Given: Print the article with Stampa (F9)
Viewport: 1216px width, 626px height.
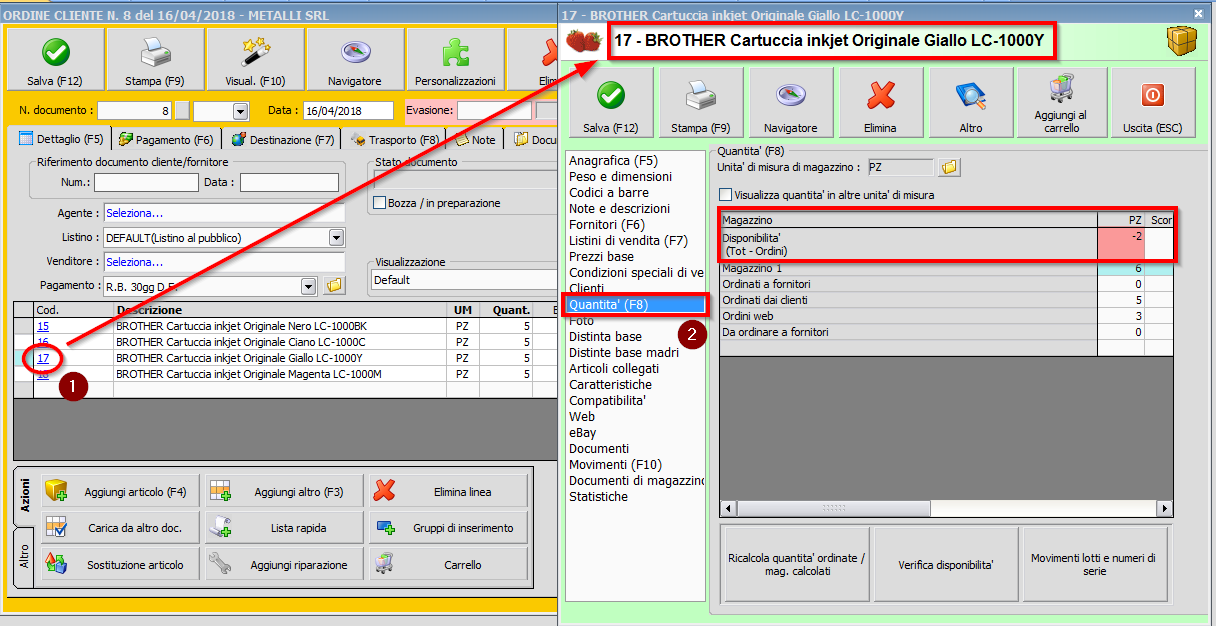Looking at the screenshot, I should pyautogui.click(x=701, y=102).
